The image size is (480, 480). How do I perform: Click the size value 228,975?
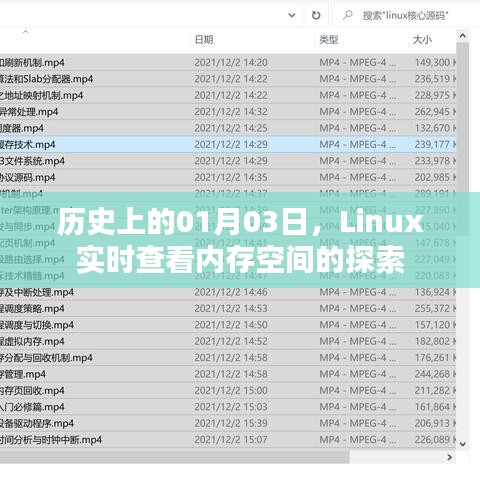click(x=432, y=95)
